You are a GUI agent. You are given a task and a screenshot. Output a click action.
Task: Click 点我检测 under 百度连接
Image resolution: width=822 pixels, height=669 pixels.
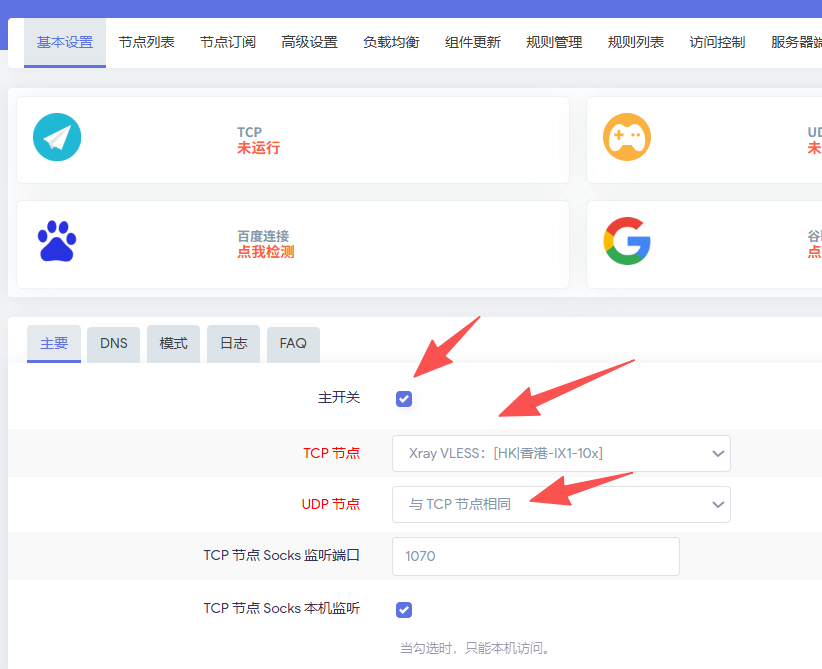coord(265,252)
